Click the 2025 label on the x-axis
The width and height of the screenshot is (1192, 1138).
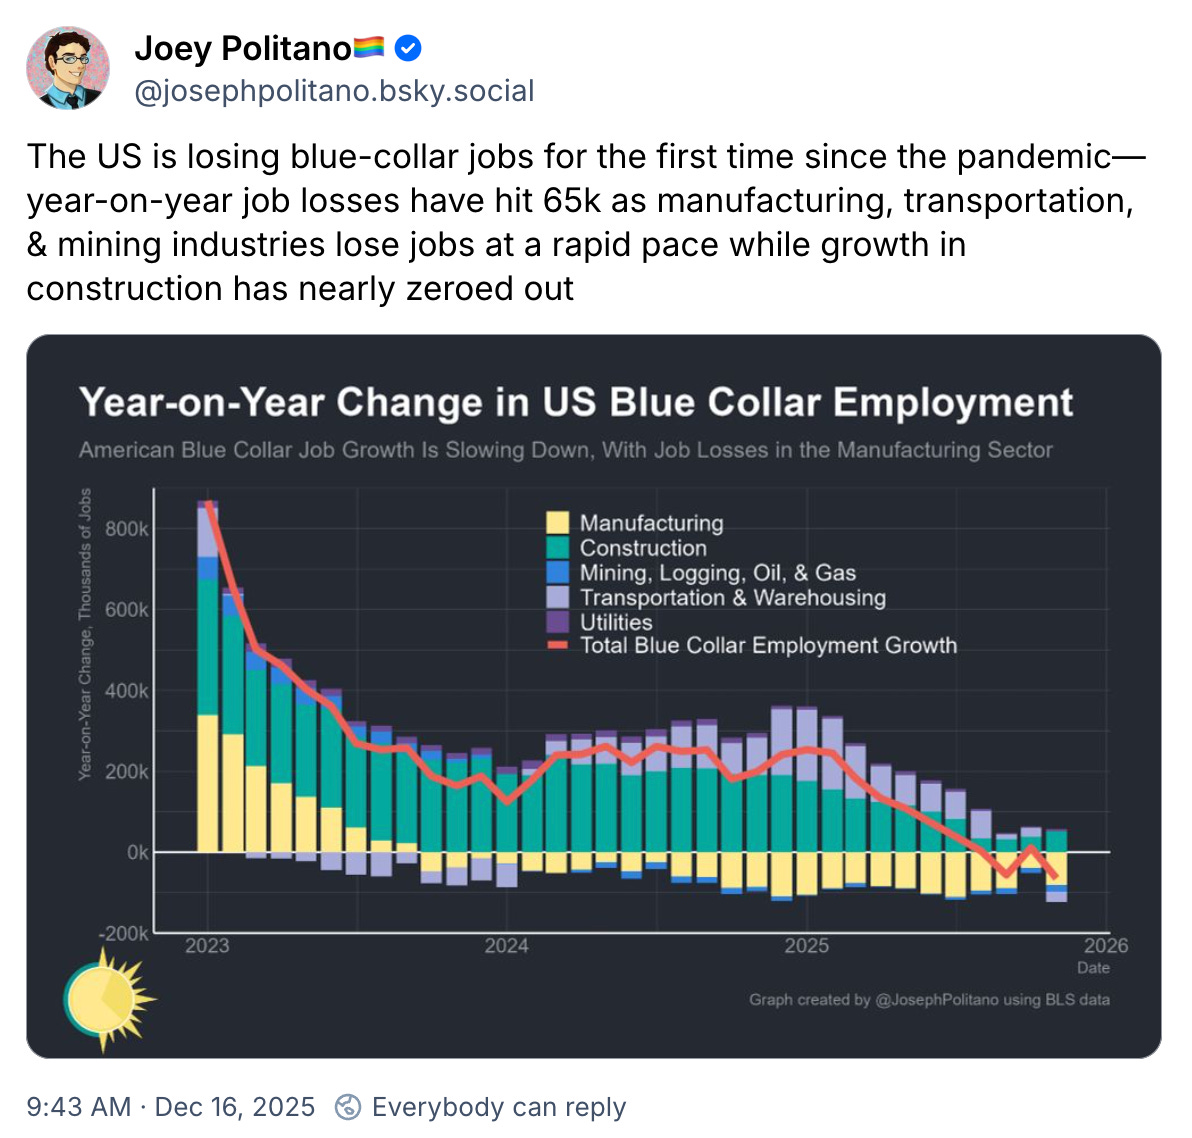(x=809, y=945)
